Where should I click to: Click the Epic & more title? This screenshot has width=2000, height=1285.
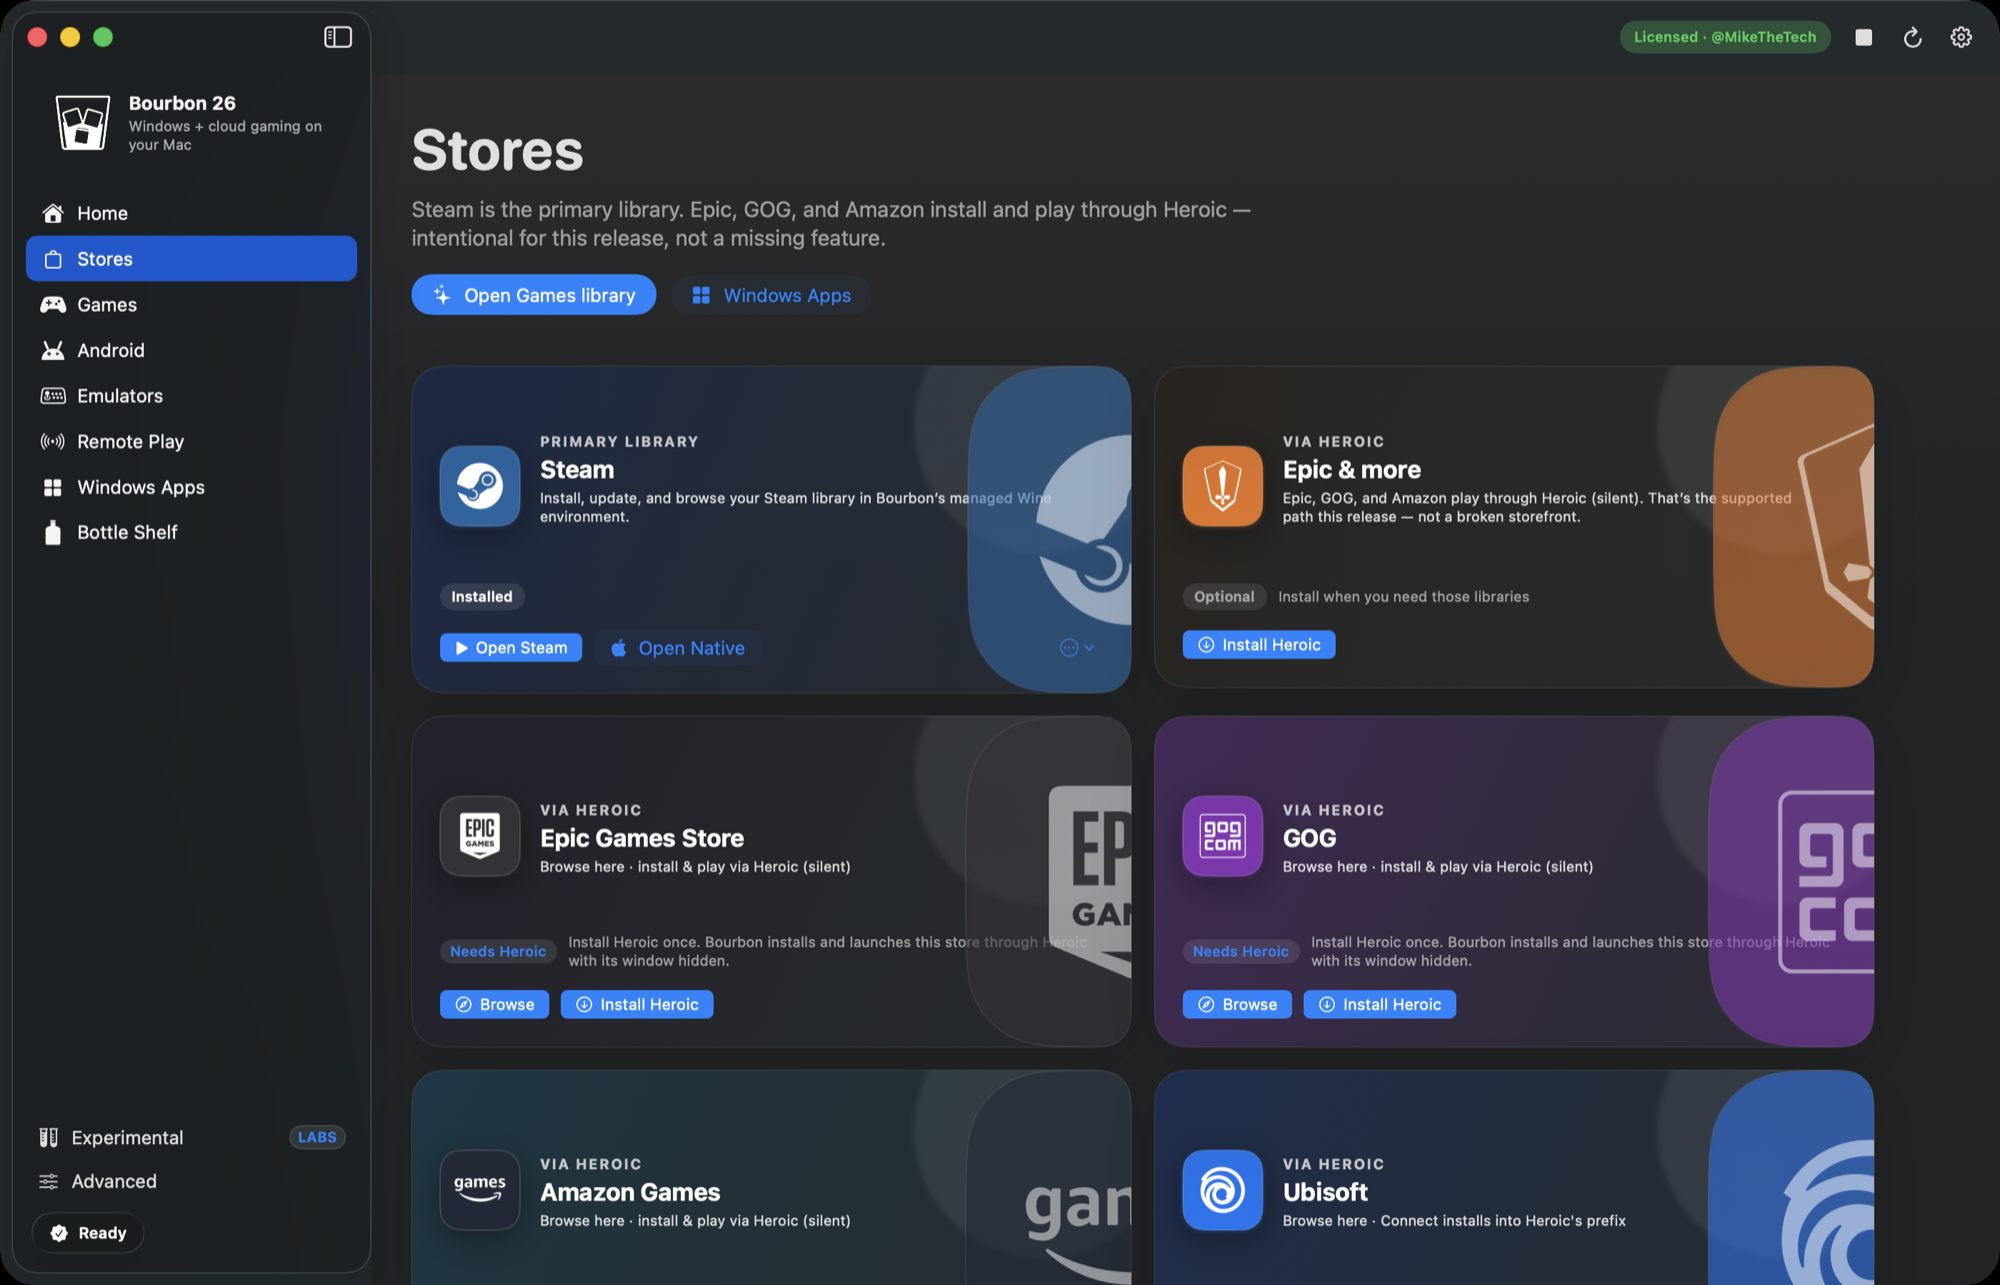coord(1352,469)
